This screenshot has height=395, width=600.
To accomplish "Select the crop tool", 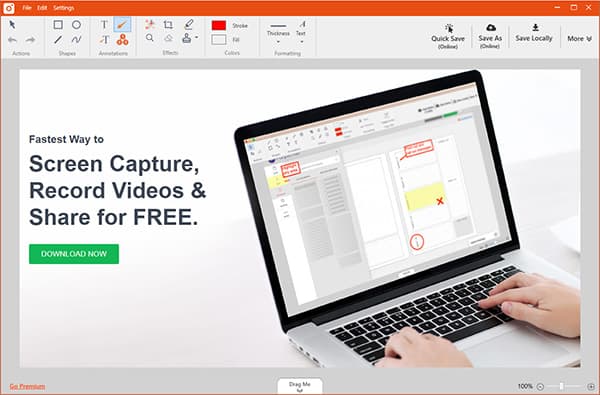I will pyautogui.click(x=168, y=25).
